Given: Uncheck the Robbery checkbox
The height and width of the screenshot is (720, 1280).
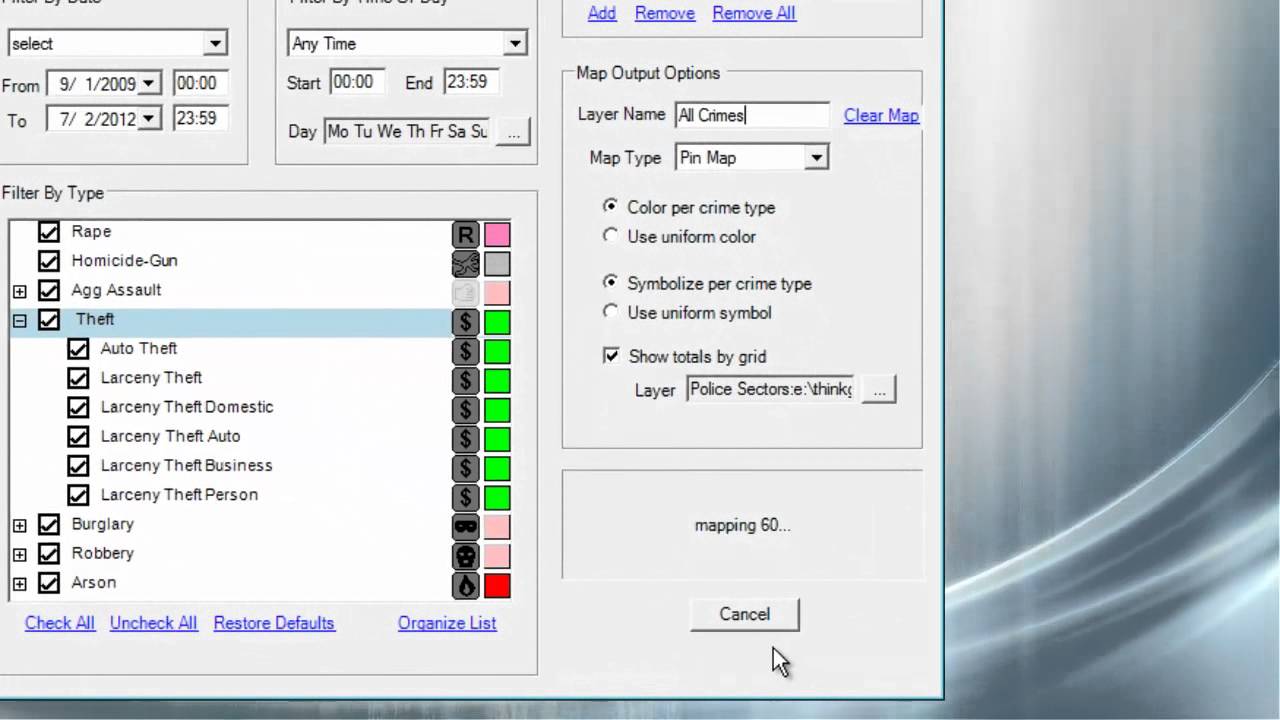Looking at the screenshot, I should 49,553.
